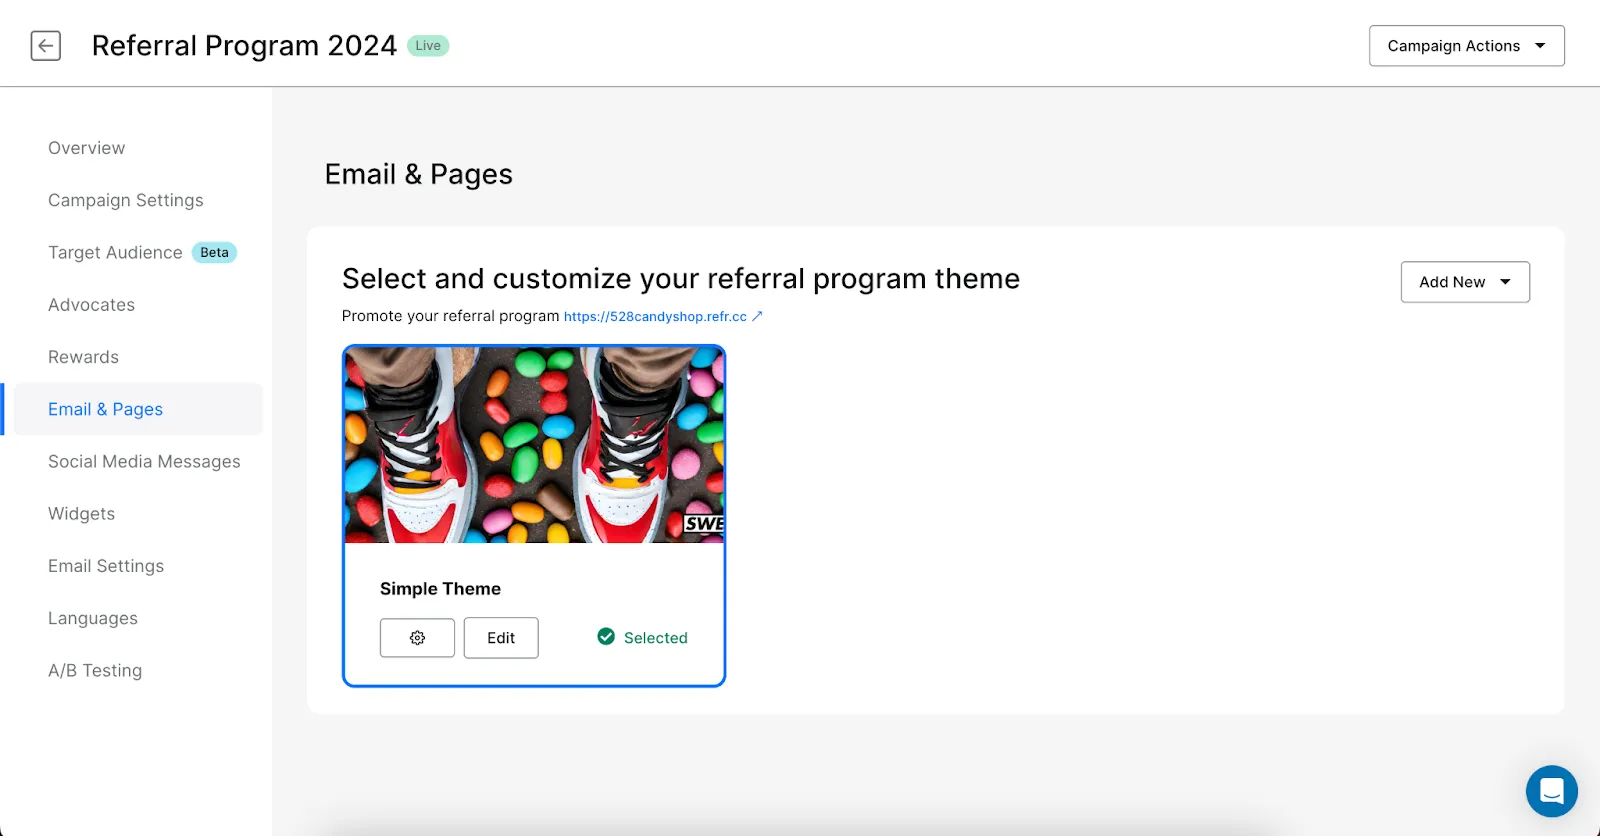The width and height of the screenshot is (1600, 836).
Task: Click the Simple Theme title
Action: click(x=440, y=589)
